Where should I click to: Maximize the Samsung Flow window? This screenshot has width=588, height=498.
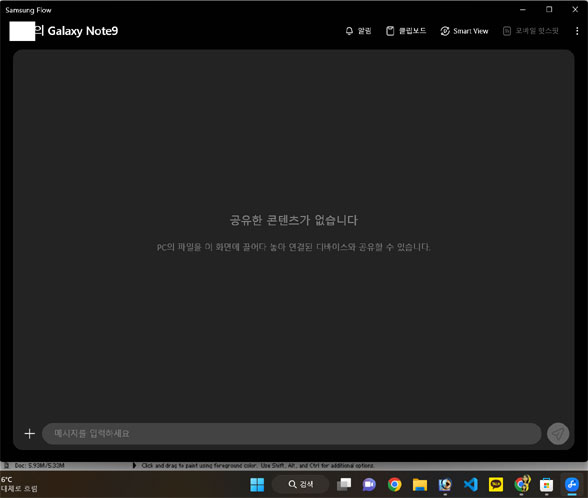point(549,9)
